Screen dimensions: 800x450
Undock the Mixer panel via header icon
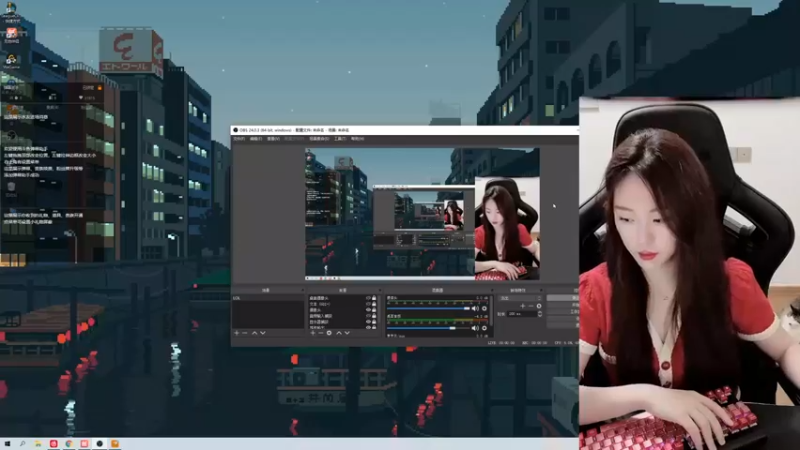tap(492, 290)
